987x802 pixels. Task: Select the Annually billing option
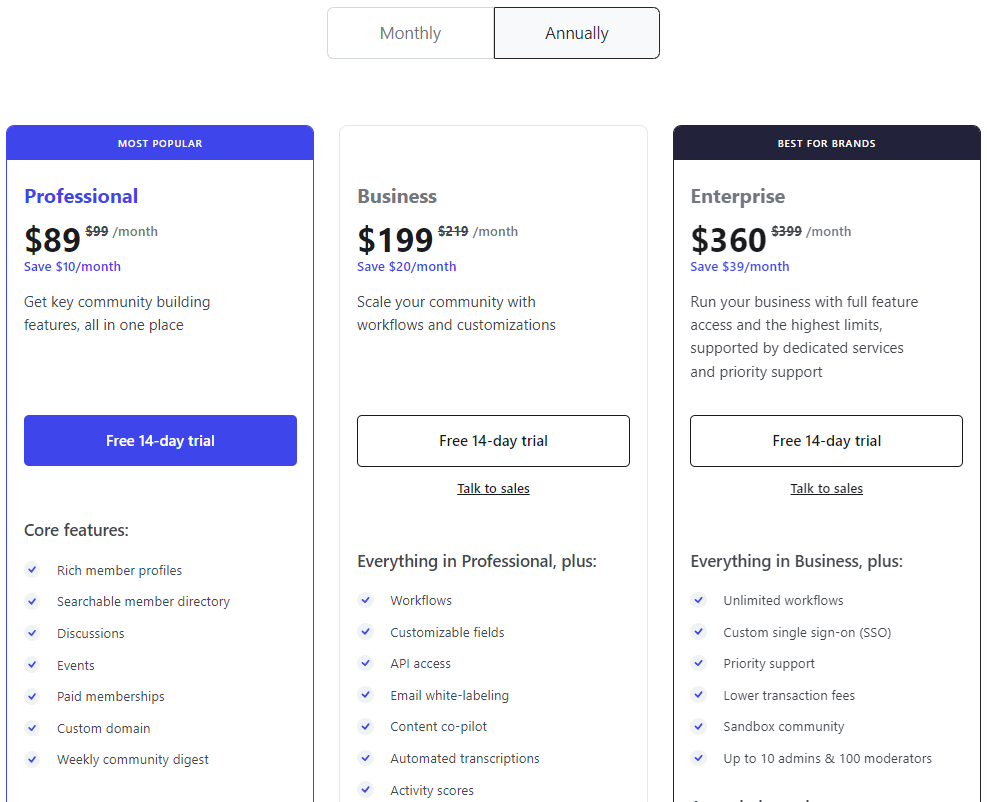coord(577,33)
